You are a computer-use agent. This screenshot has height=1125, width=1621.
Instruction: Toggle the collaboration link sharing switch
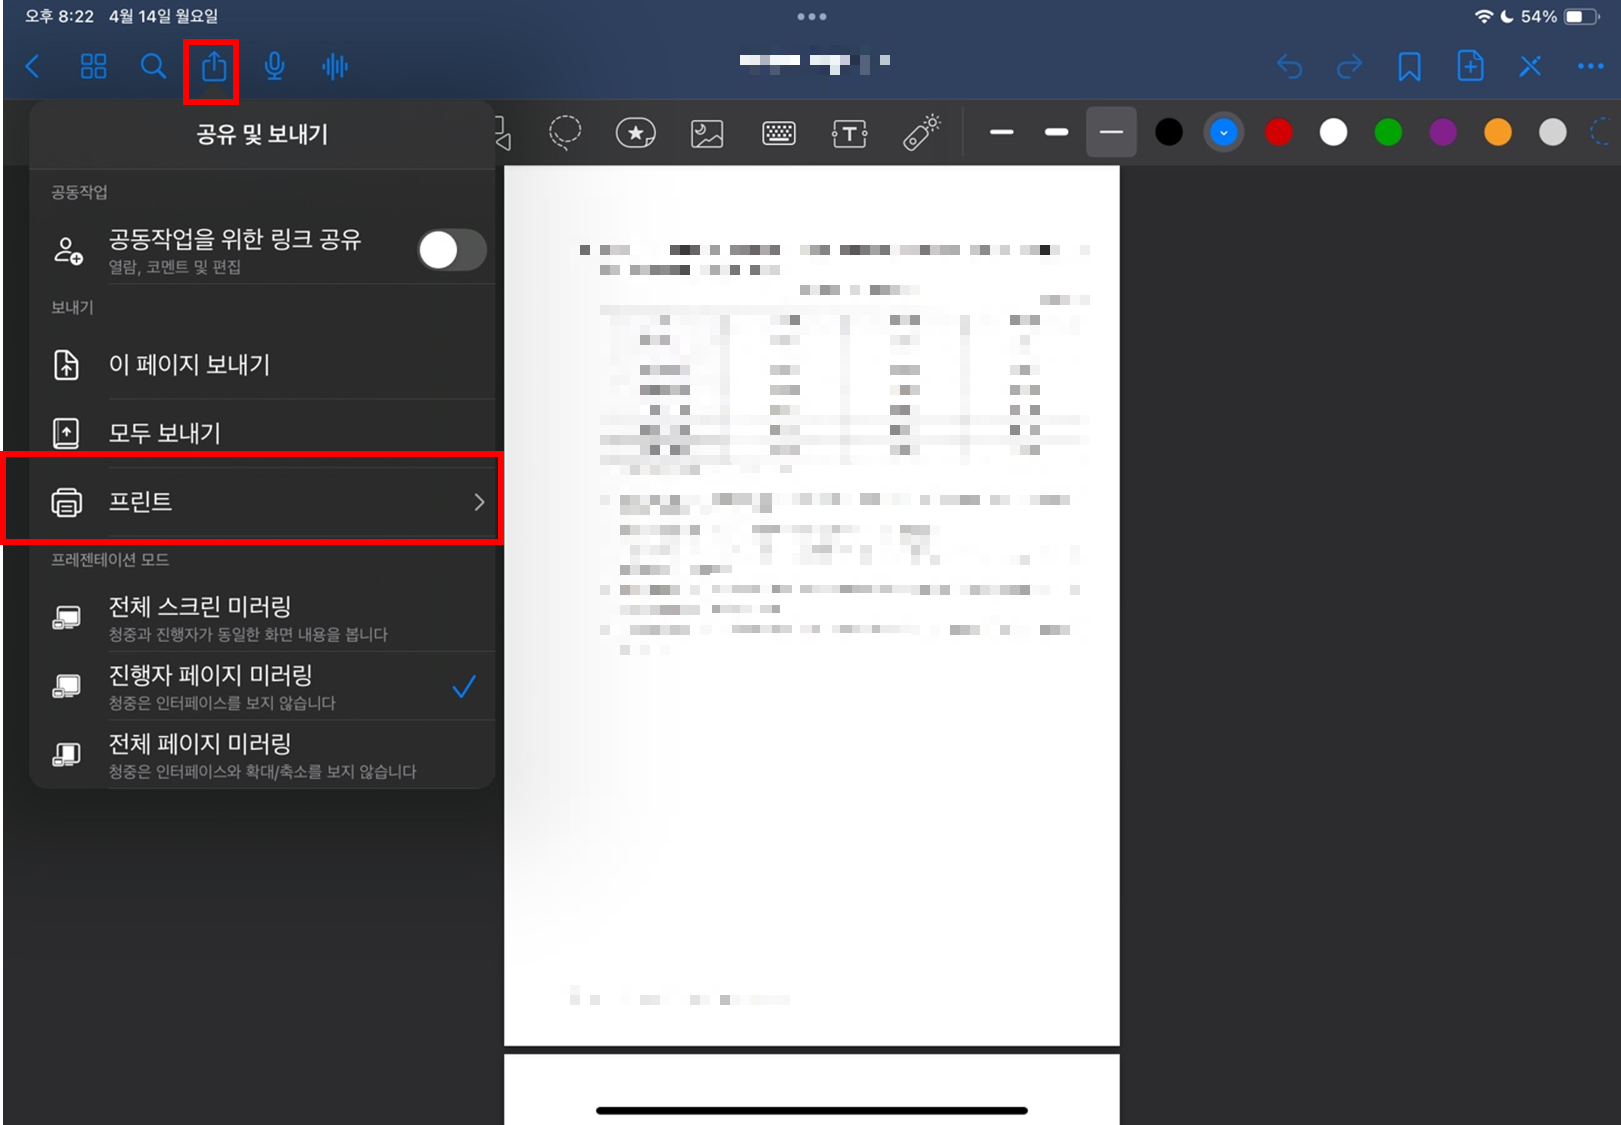tap(451, 250)
